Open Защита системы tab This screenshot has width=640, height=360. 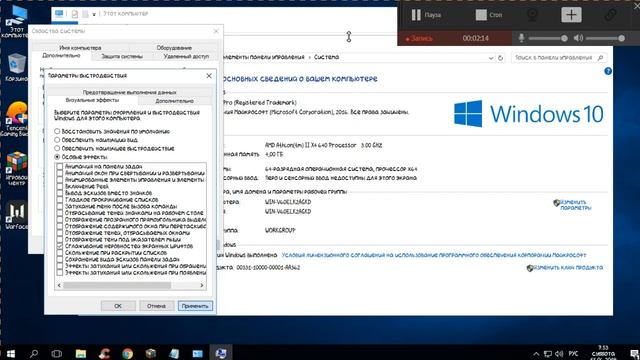(x=122, y=56)
